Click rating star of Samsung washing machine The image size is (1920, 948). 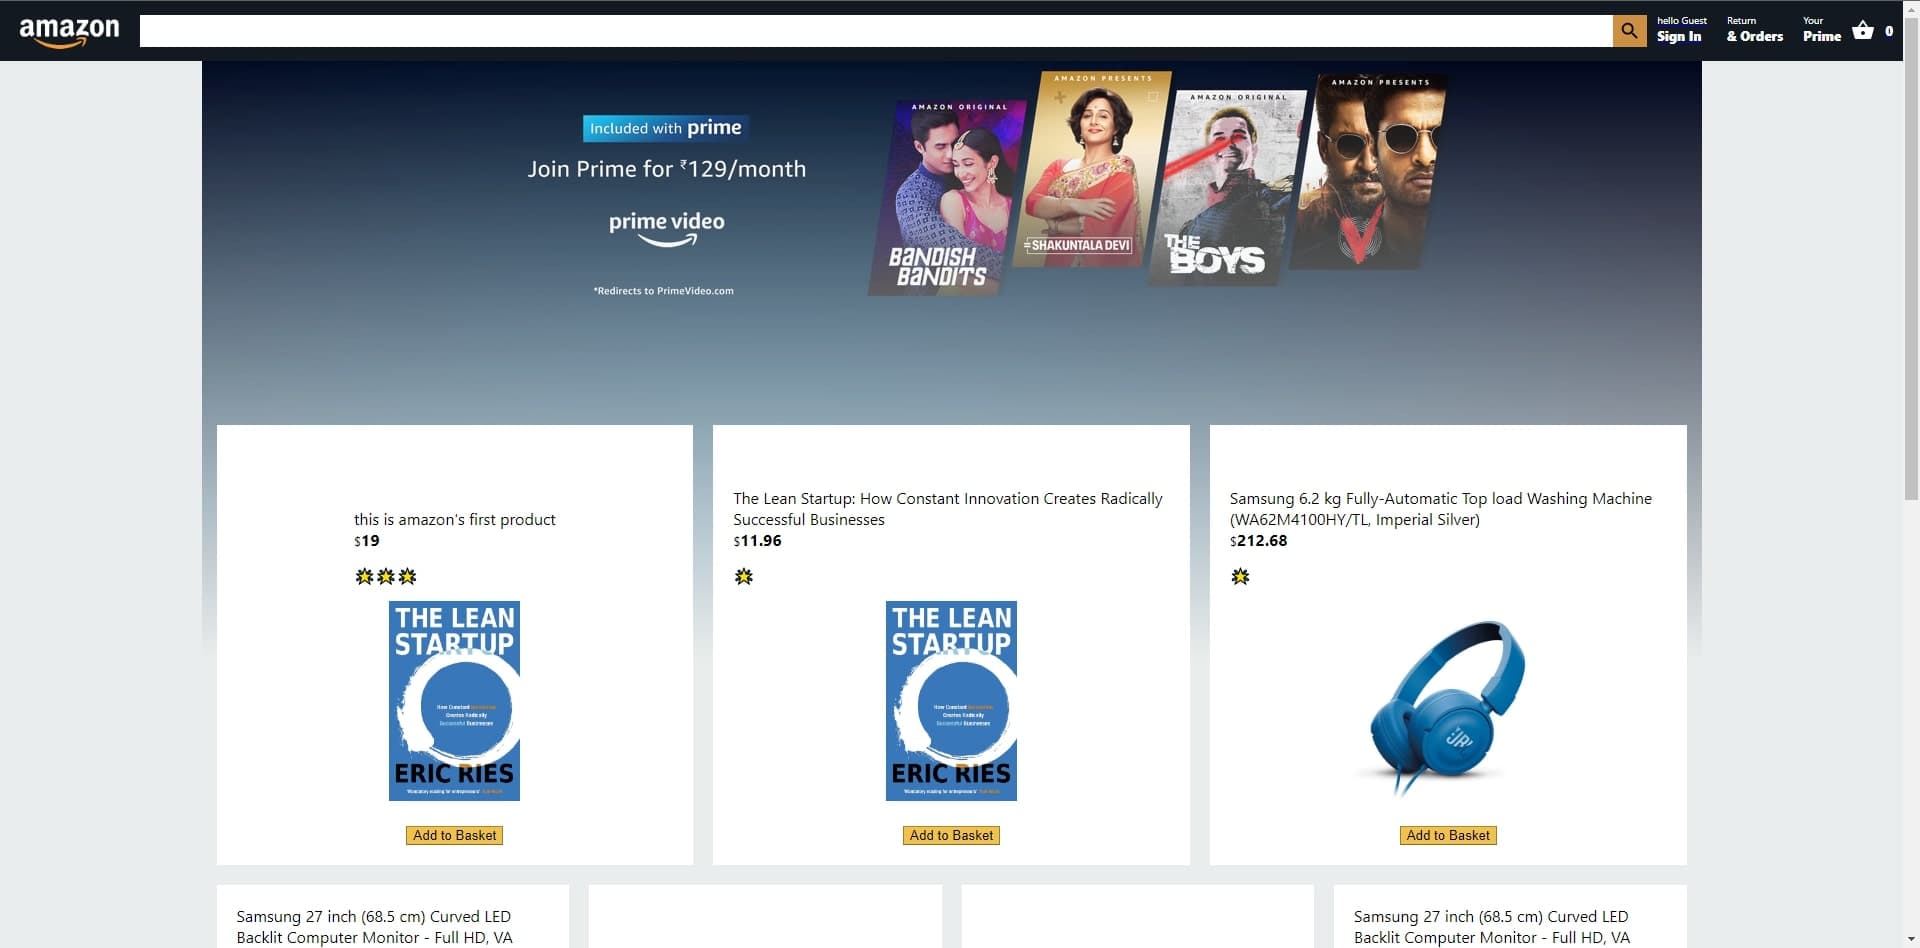[1240, 577]
